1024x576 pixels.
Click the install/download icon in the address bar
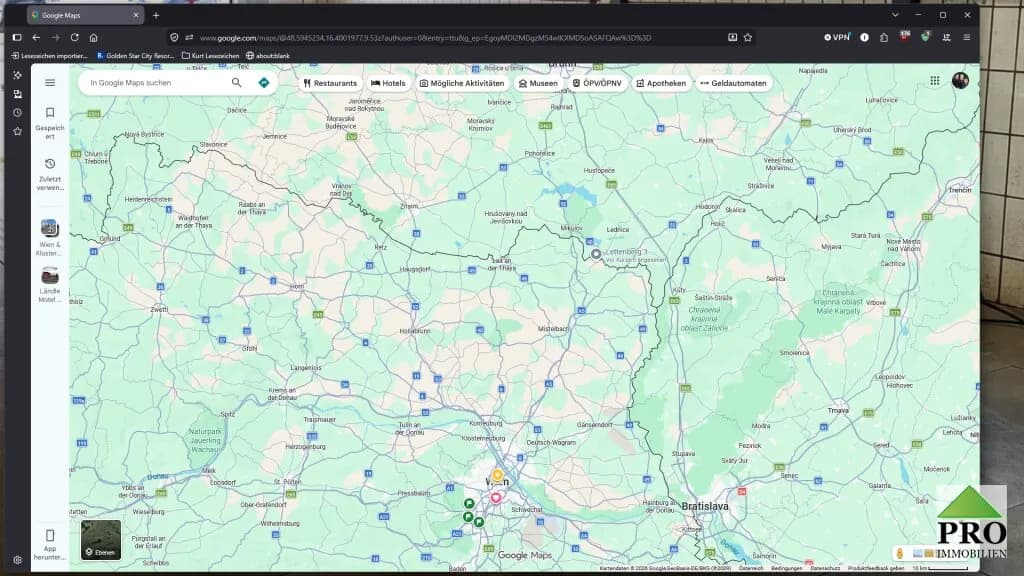(x=732, y=37)
